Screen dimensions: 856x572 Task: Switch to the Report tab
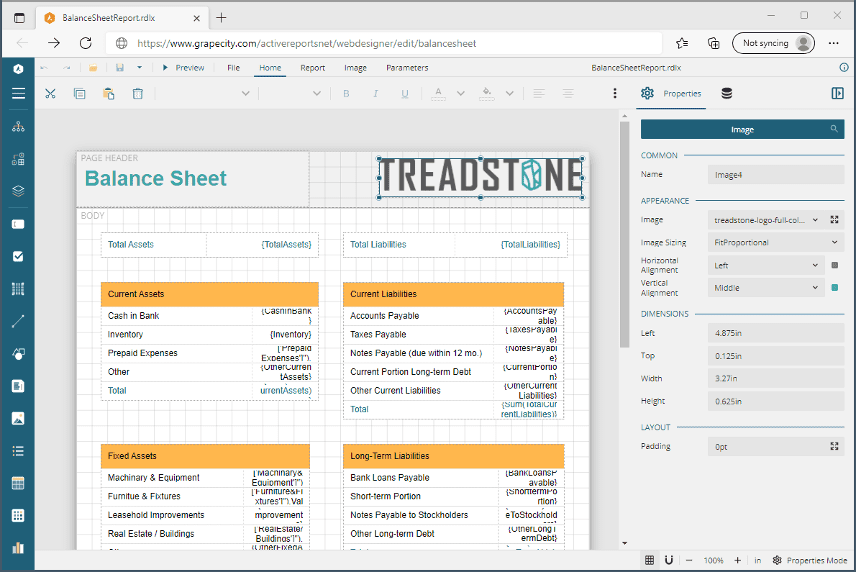pyautogui.click(x=313, y=68)
